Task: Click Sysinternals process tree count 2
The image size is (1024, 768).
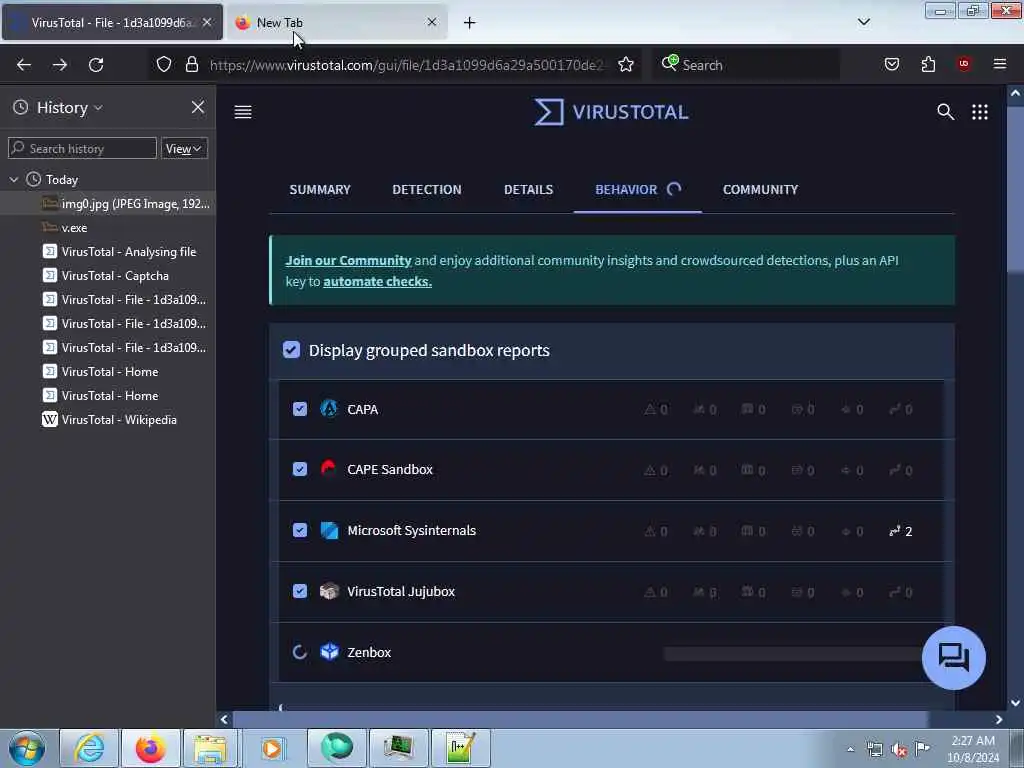Action: point(901,531)
